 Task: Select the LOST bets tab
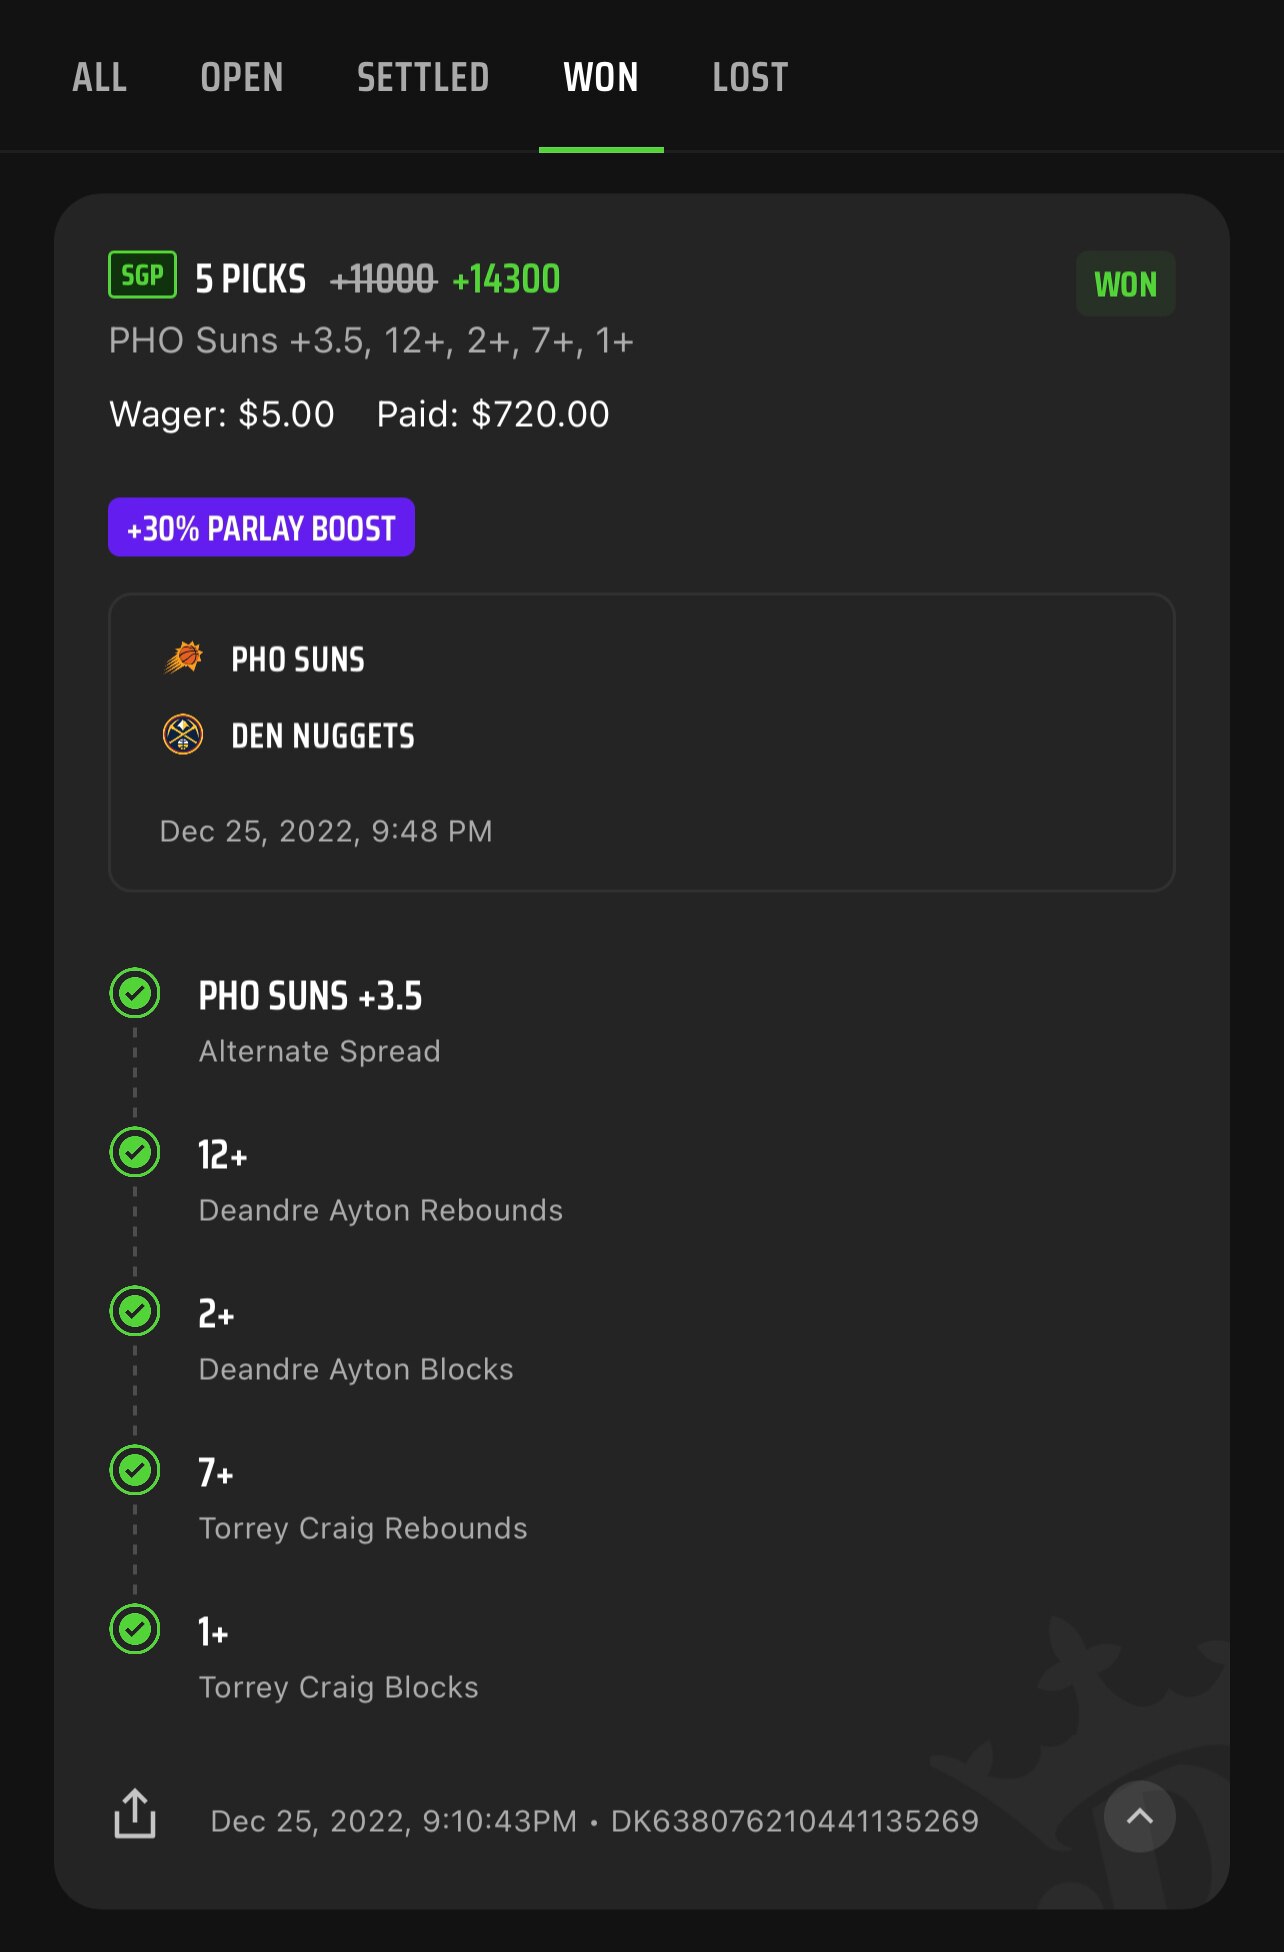pos(750,78)
